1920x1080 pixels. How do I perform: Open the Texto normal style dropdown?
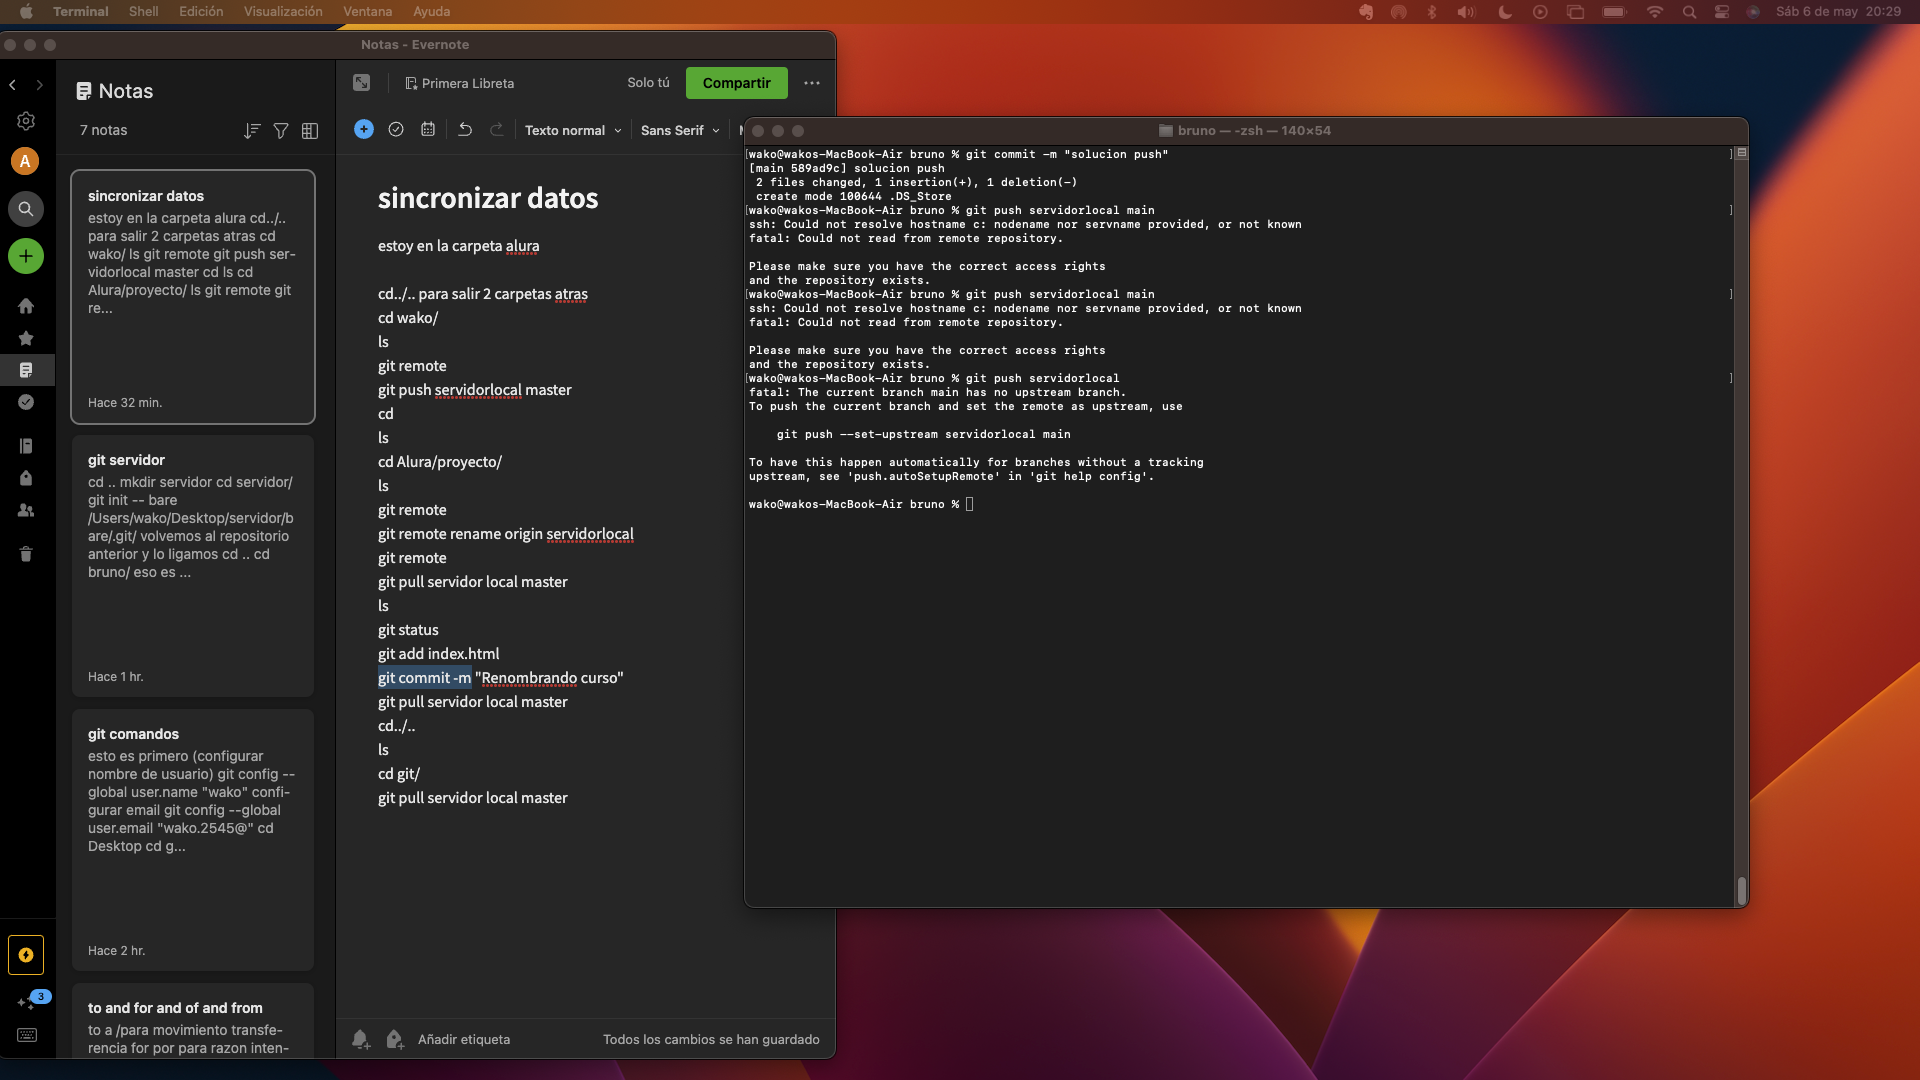click(x=573, y=130)
